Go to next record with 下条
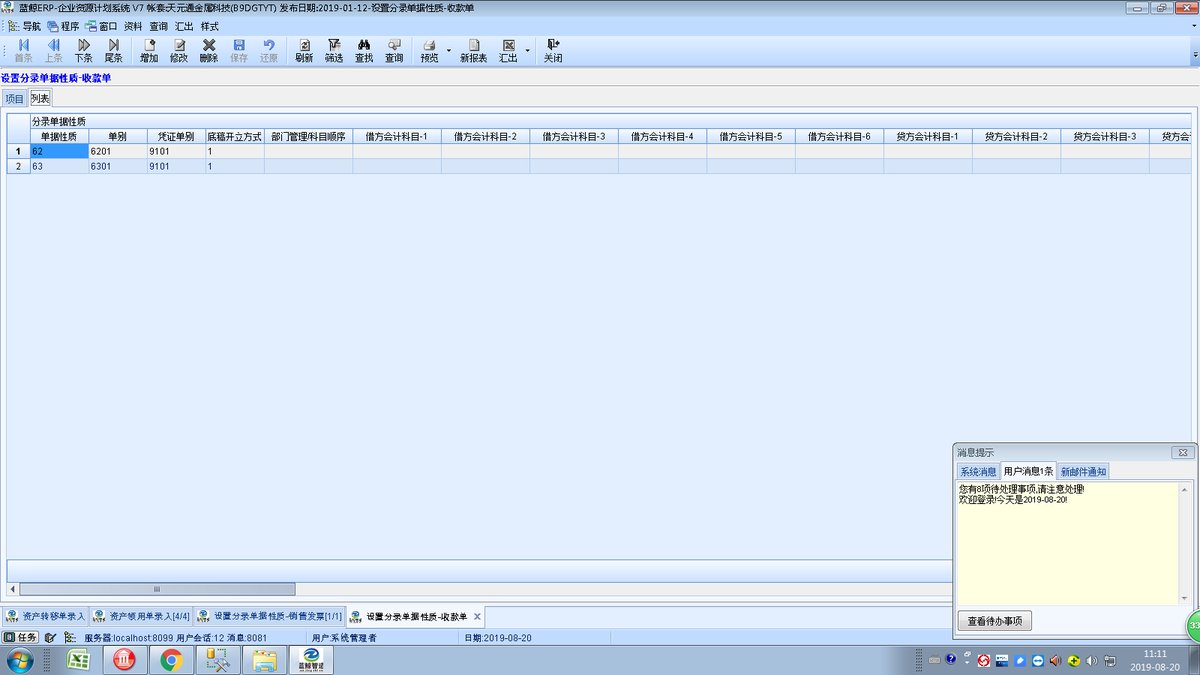 pyautogui.click(x=84, y=51)
